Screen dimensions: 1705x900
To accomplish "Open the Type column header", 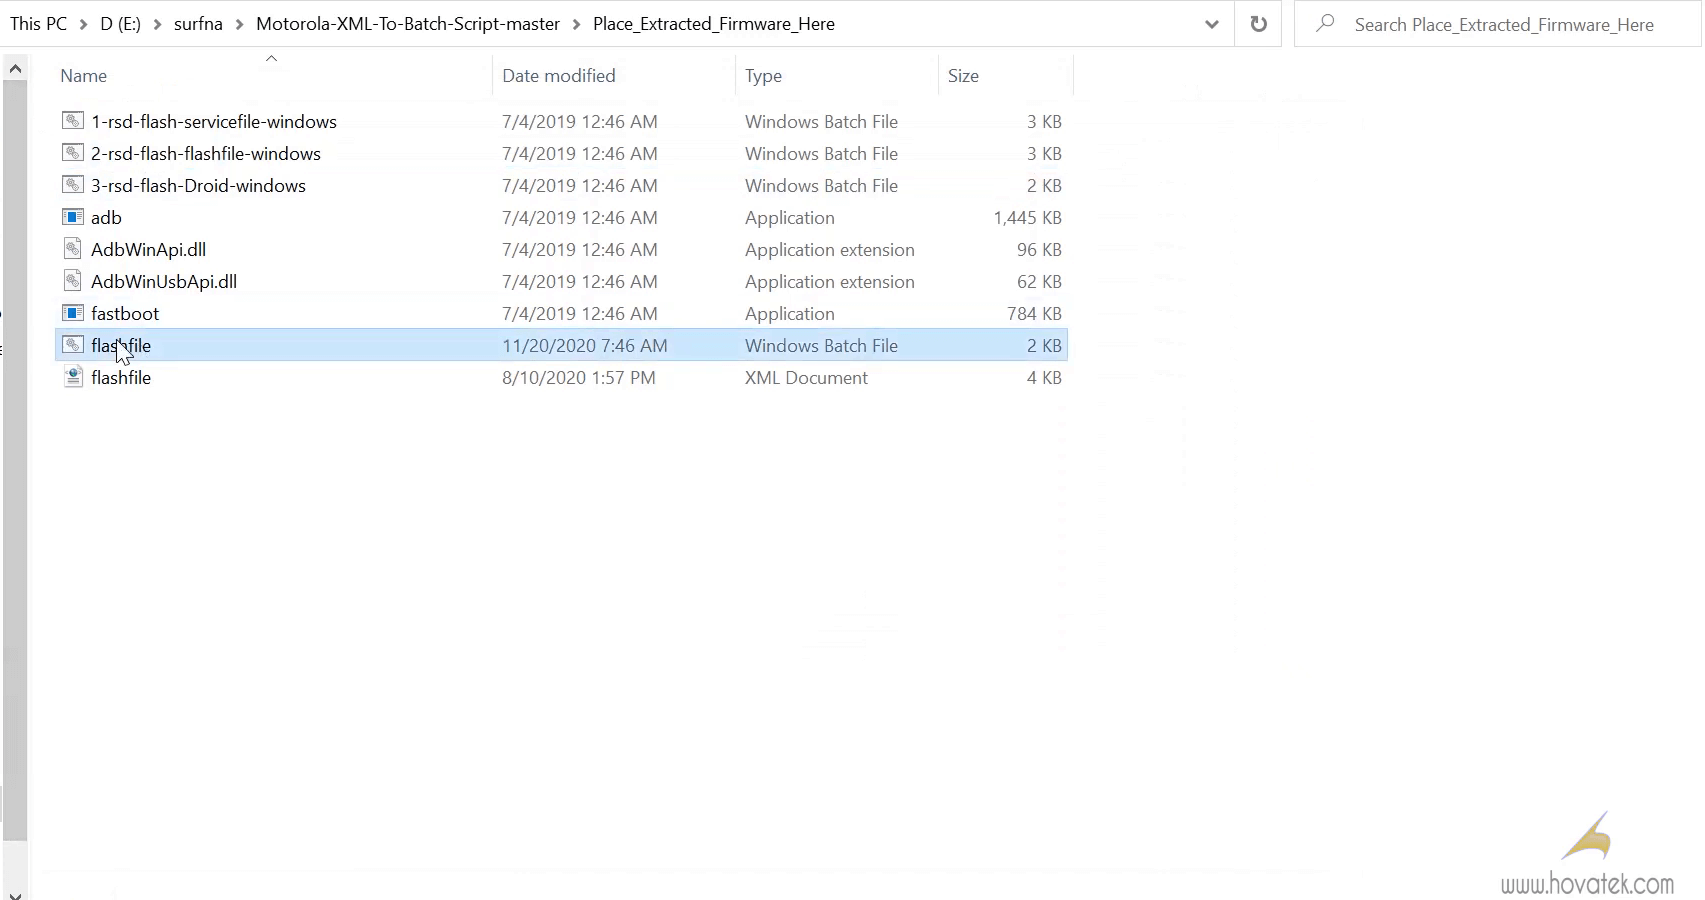I will point(763,75).
